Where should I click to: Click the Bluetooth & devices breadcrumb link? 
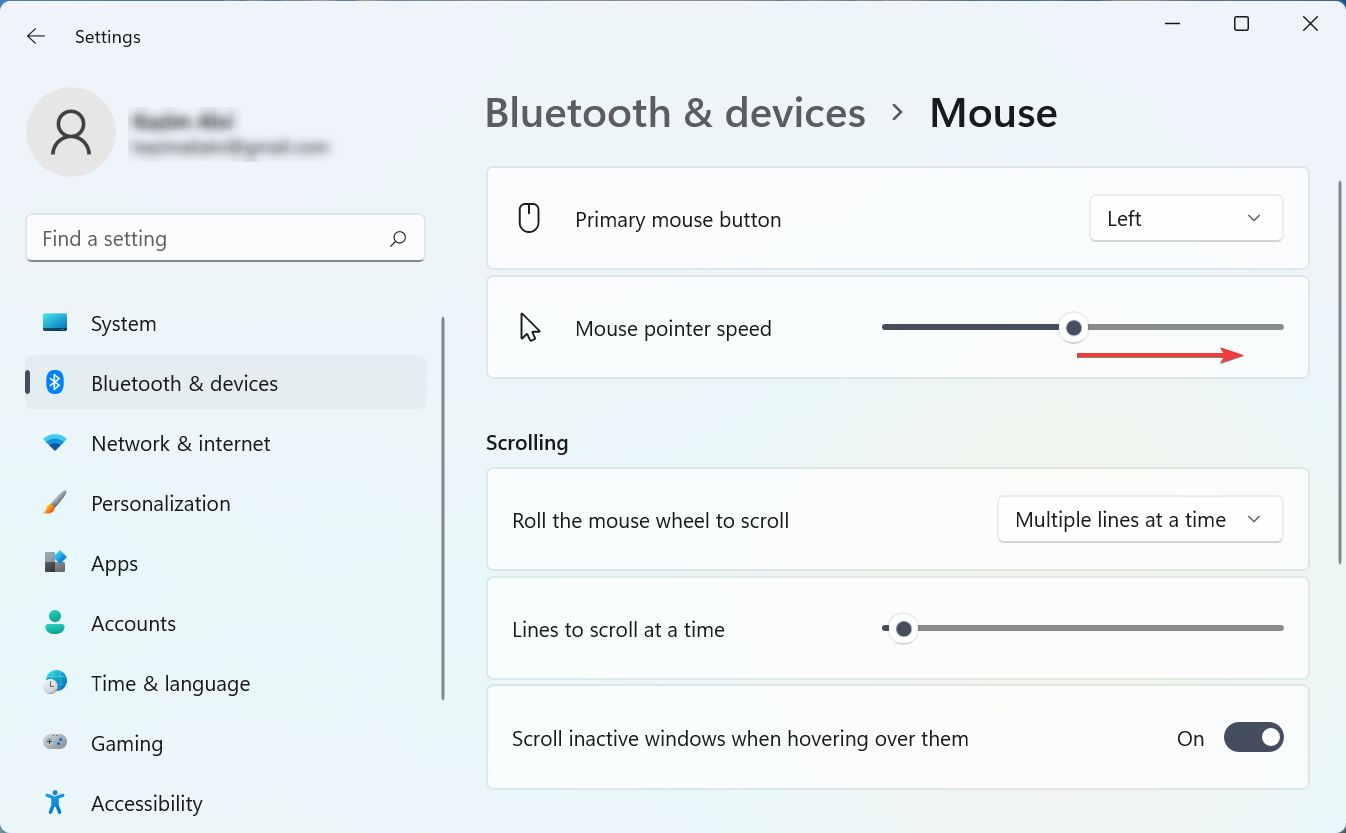674,112
